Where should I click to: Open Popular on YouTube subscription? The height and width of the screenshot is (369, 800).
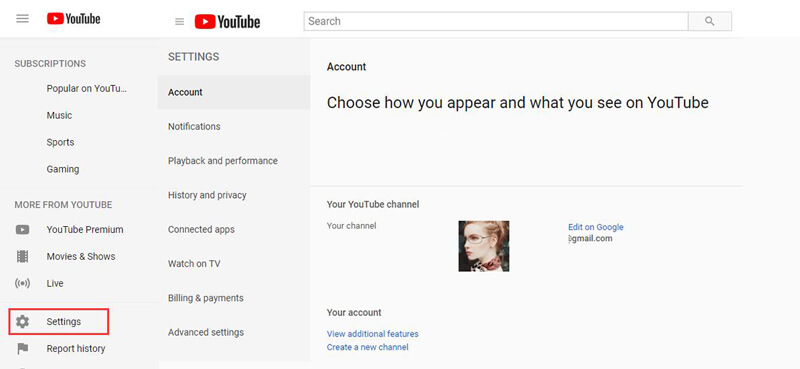(87, 88)
